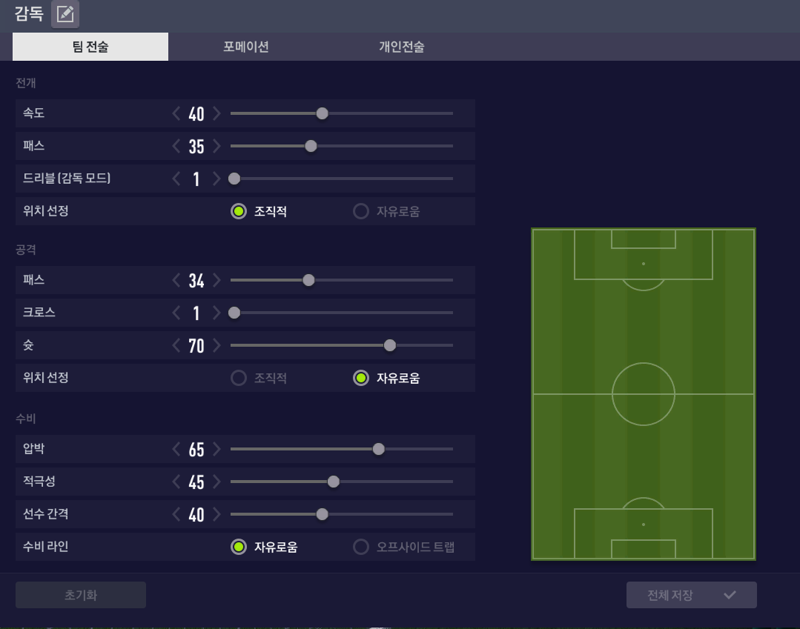Image resolution: width=800 pixels, height=629 pixels.
Task: Click the center circle on pitch preview
Action: click(643, 394)
